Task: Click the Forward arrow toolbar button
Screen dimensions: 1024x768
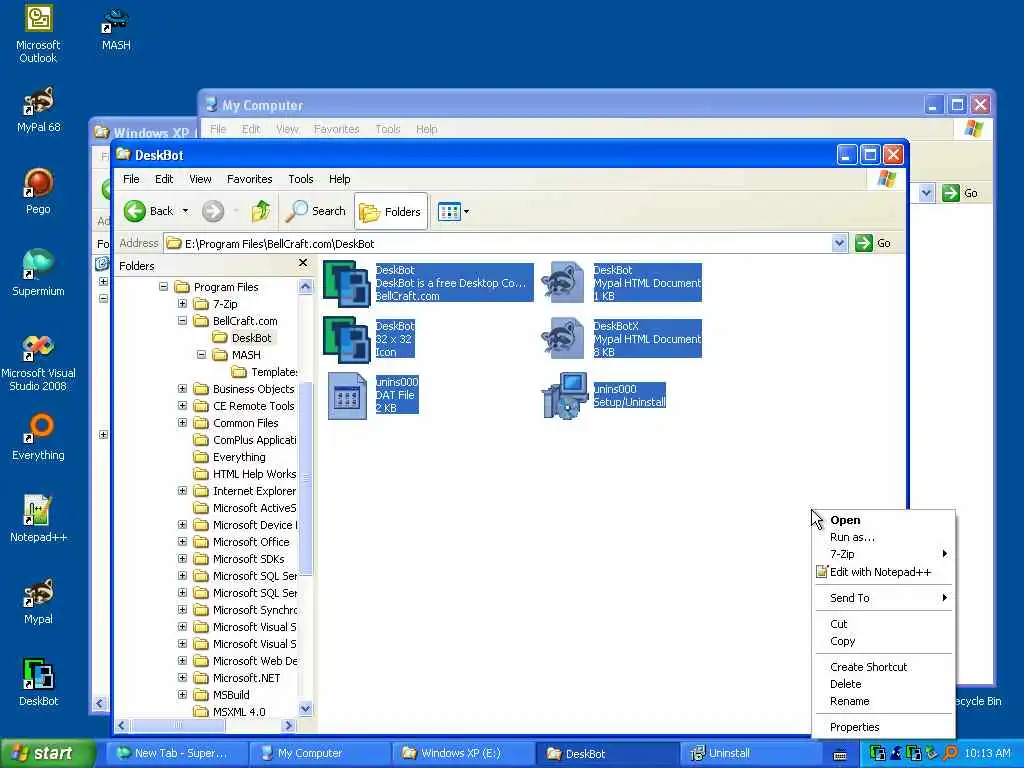Action: tap(213, 211)
